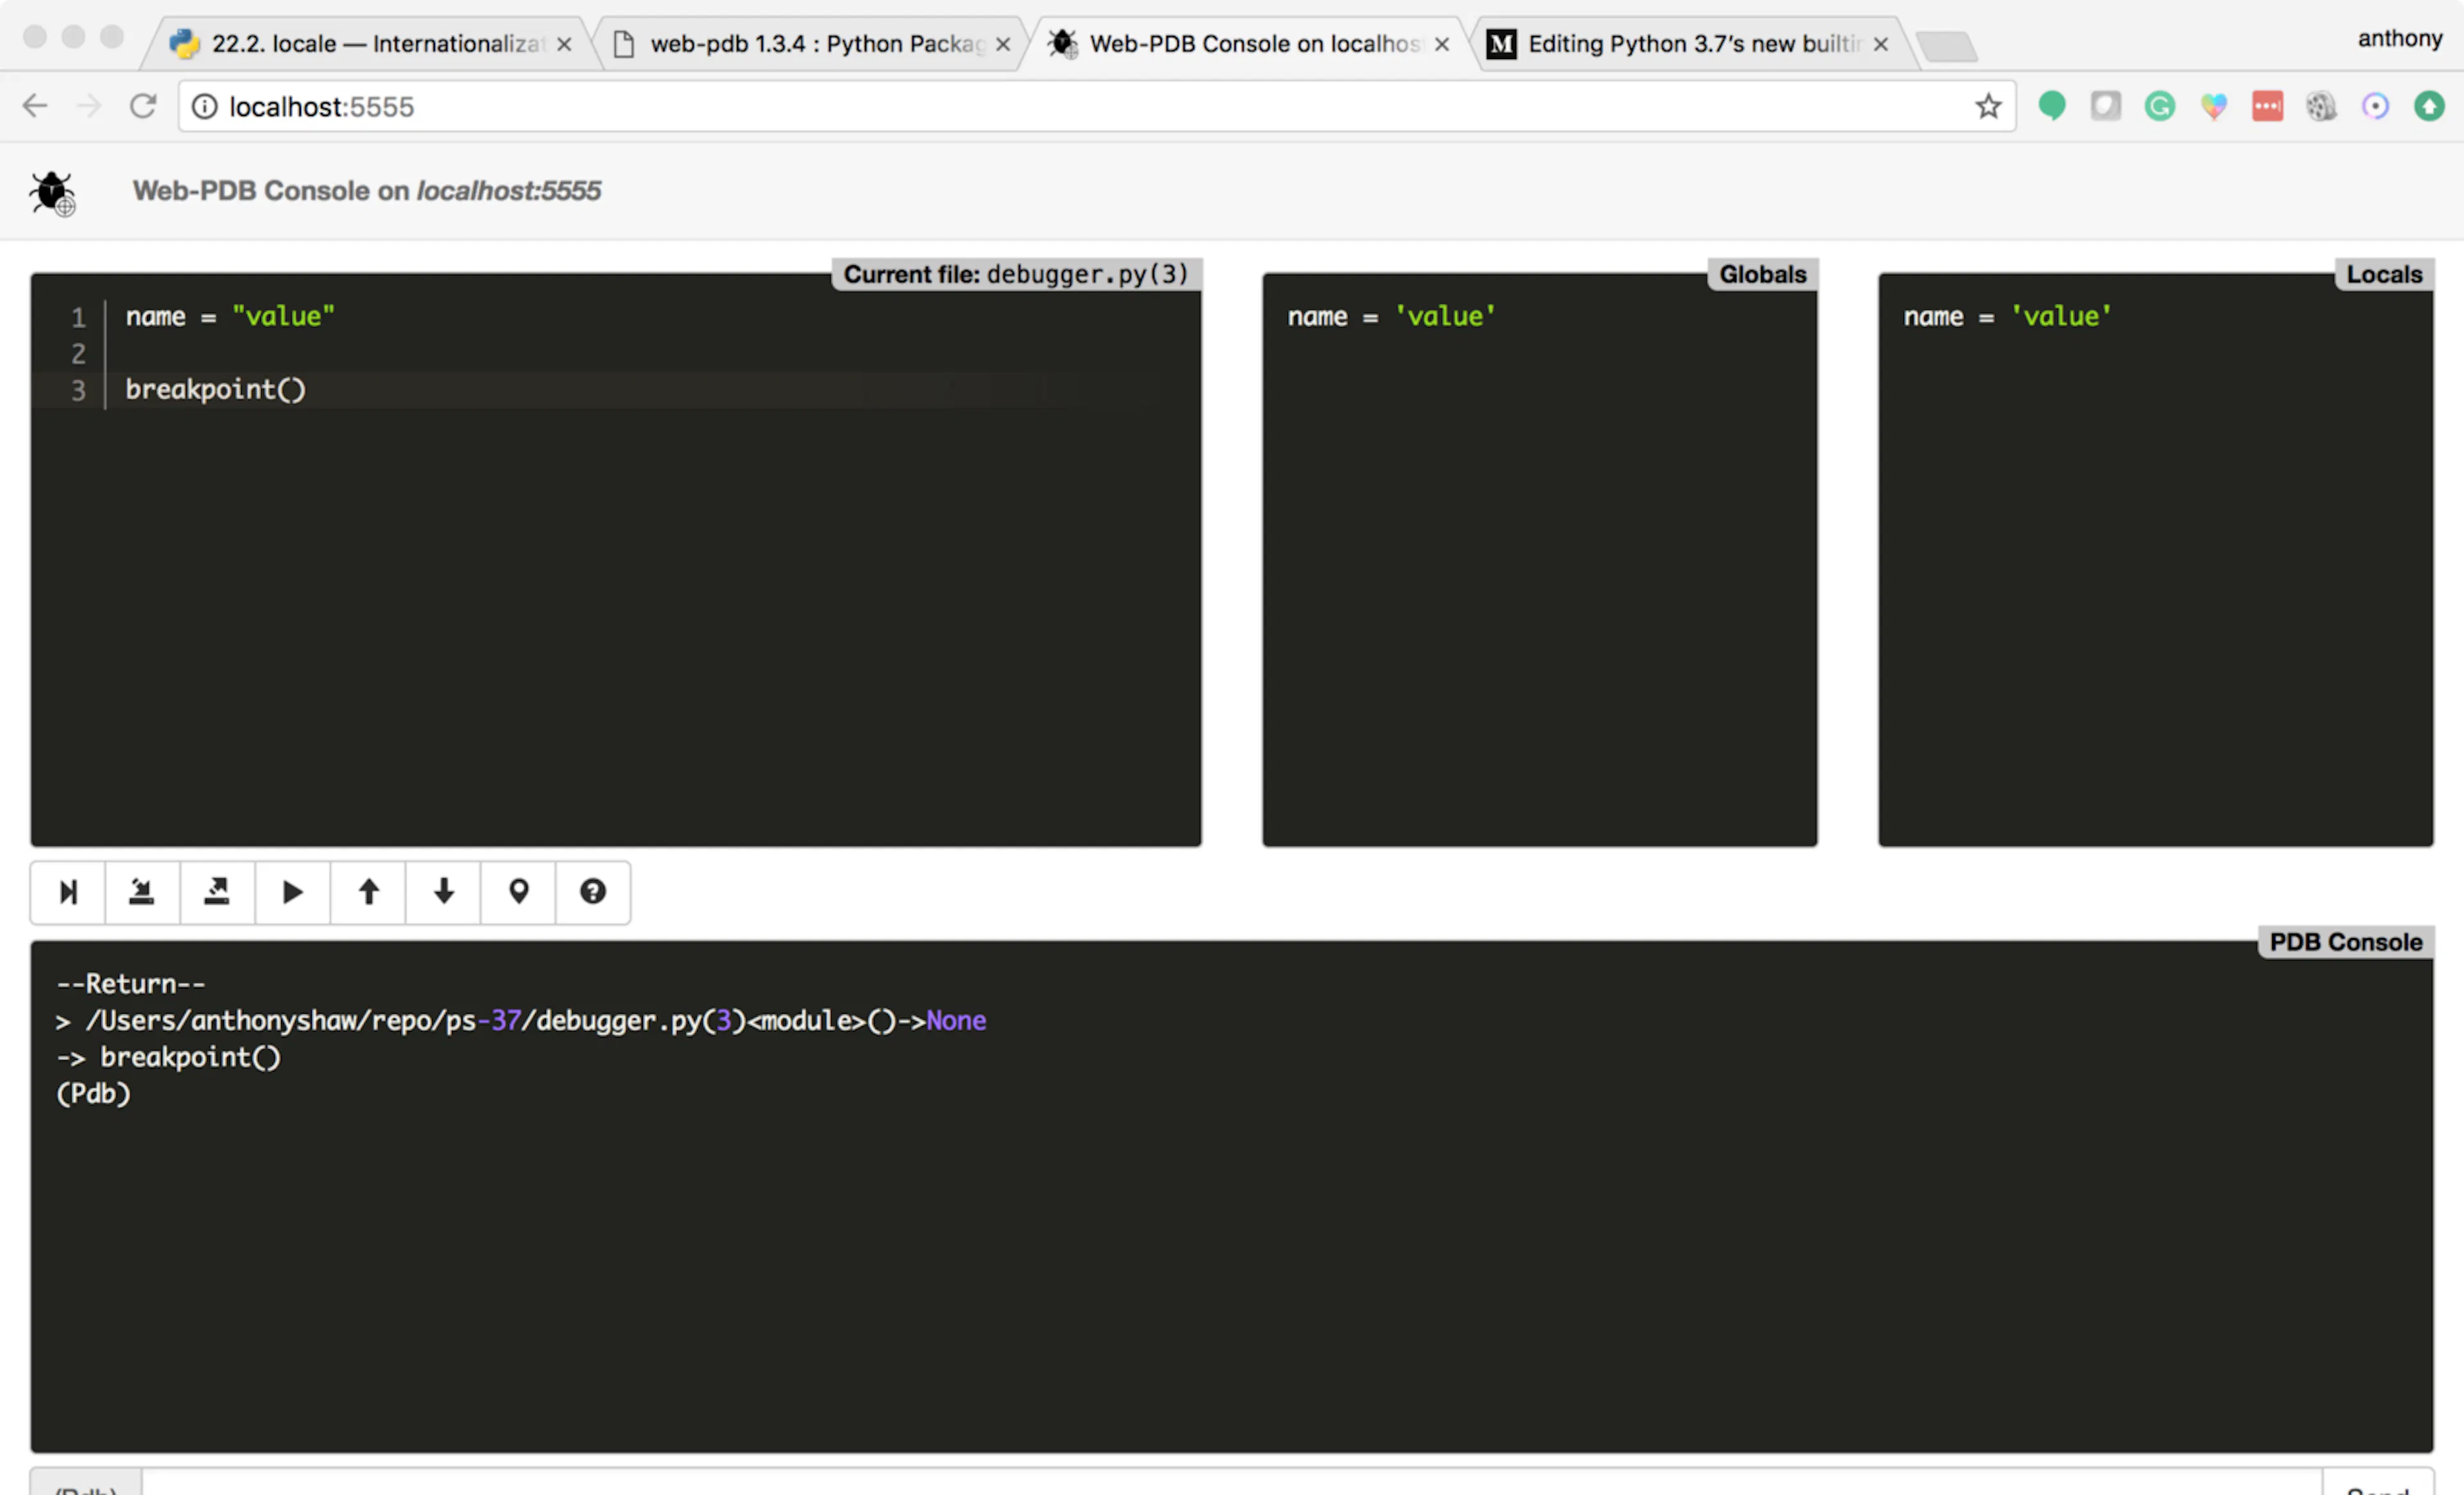Move up the stack with up arrow
Screen dimensions: 2464x1495
pyautogui.click(x=368, y=891)
